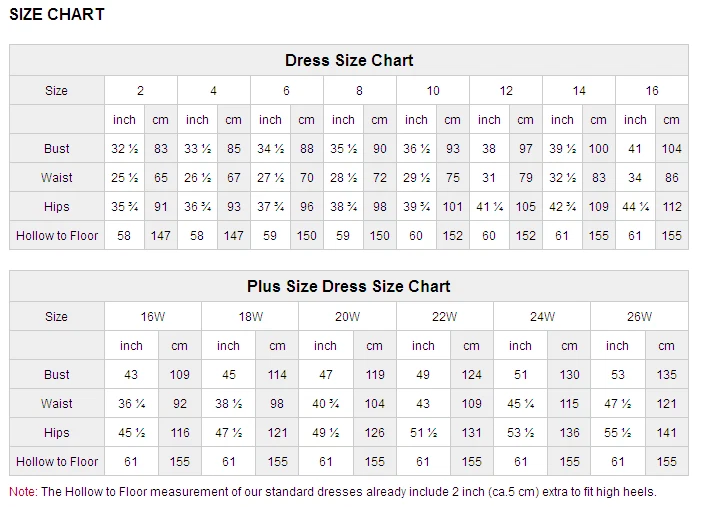
Task: Select the size 8 column header
Action: click(359, 91)
